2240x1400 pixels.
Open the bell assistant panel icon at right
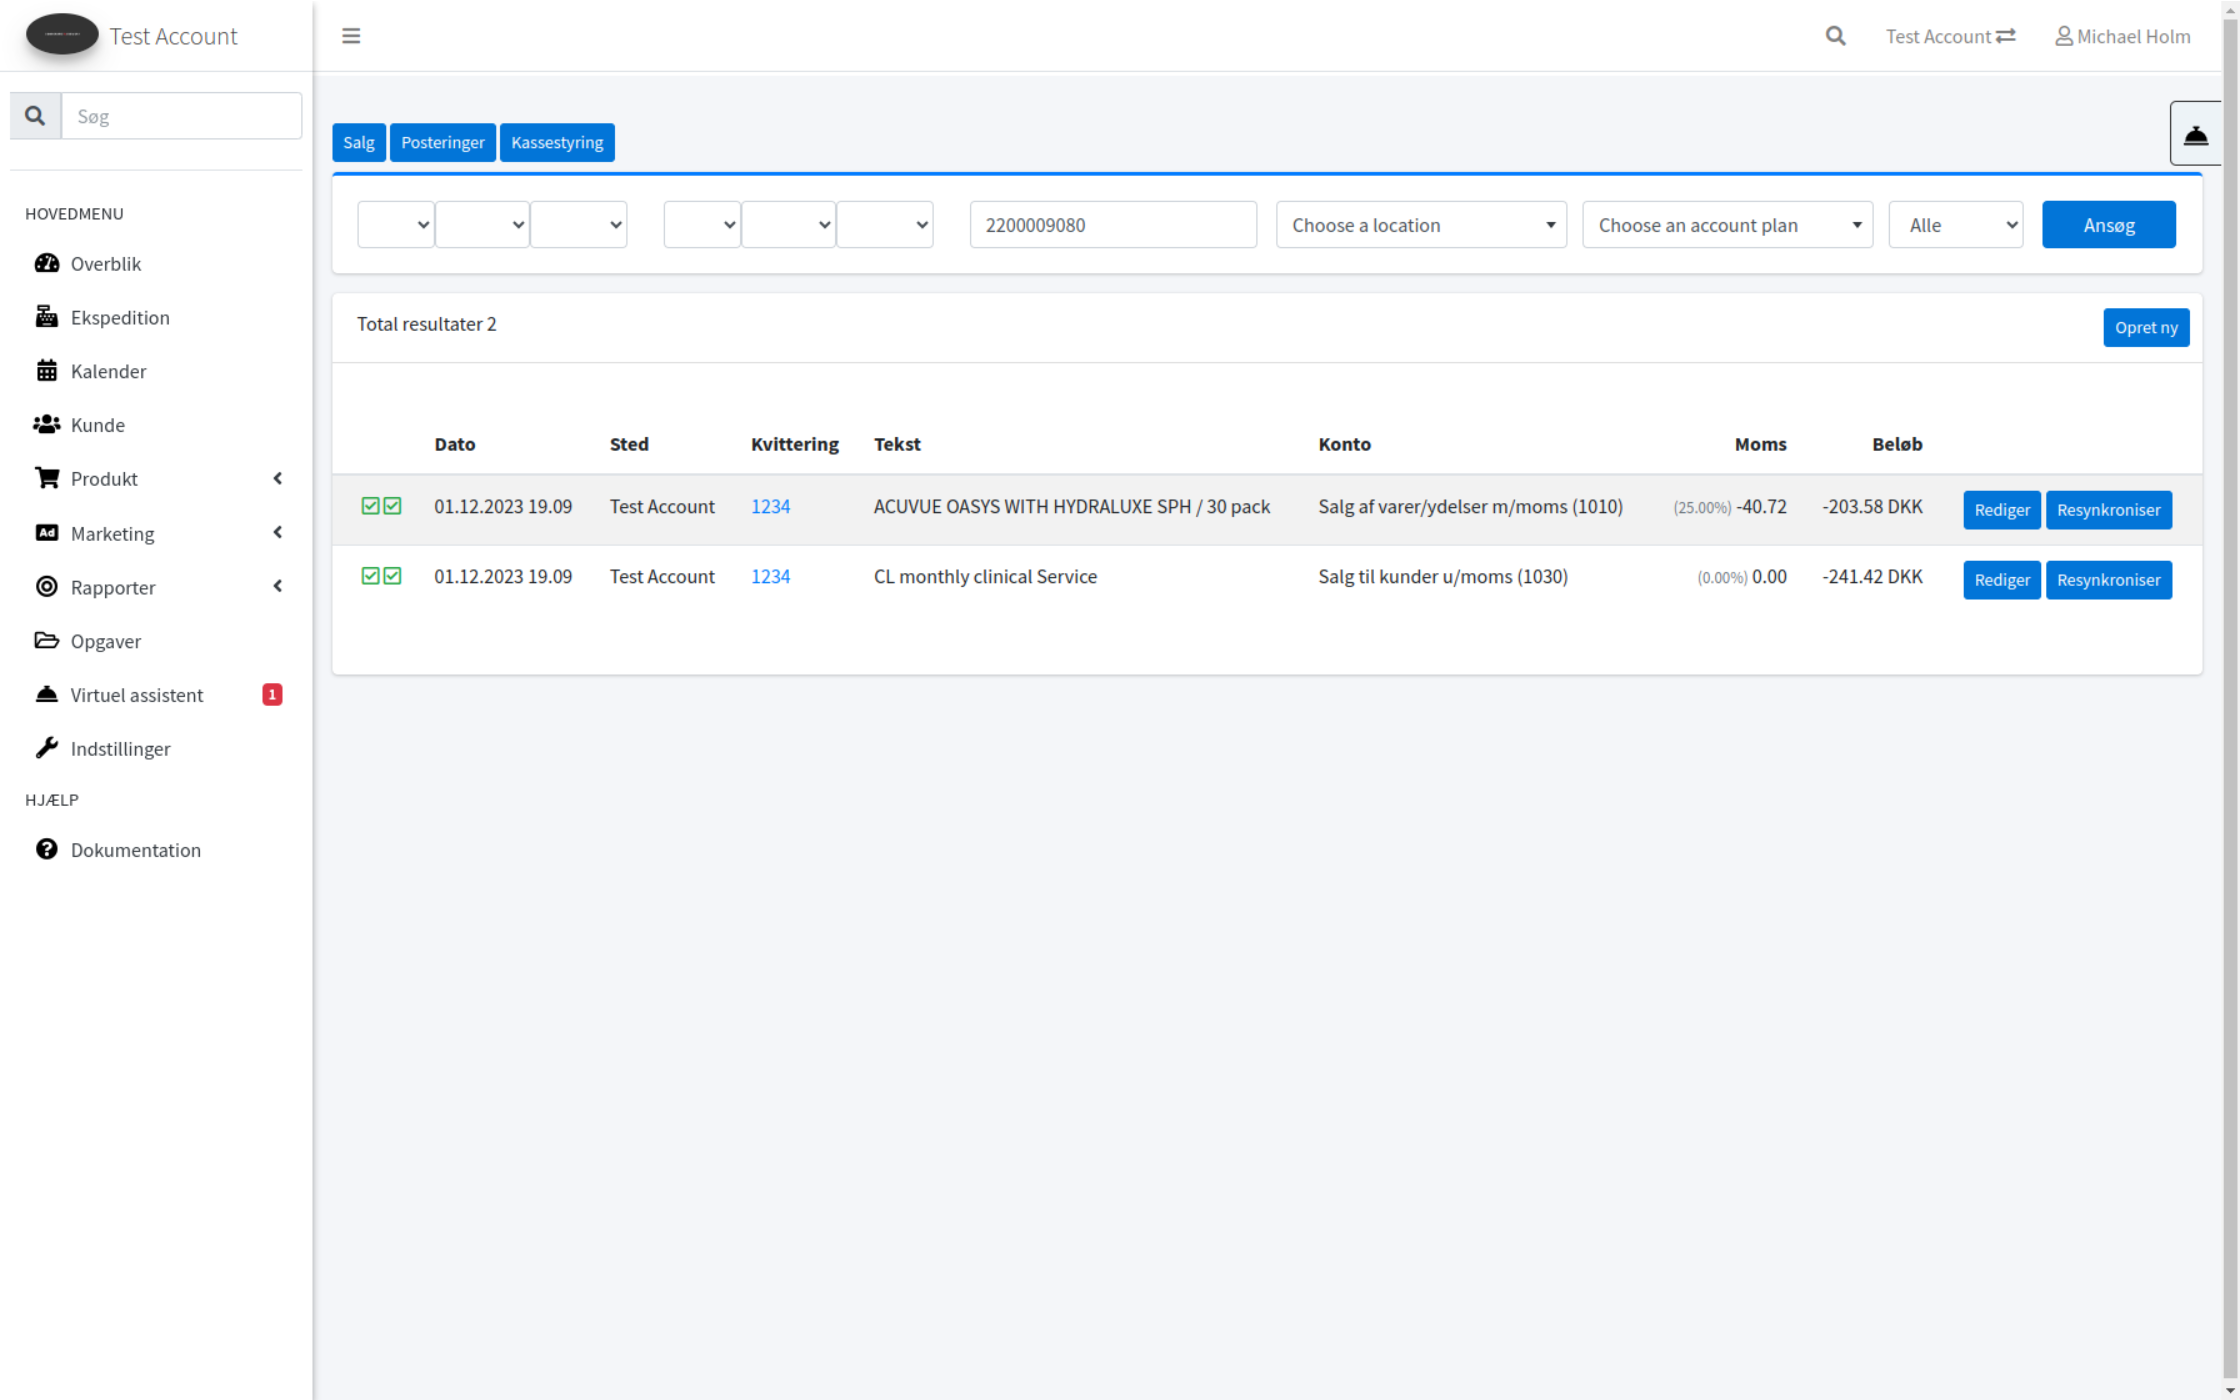click(x=2195, y=133)
